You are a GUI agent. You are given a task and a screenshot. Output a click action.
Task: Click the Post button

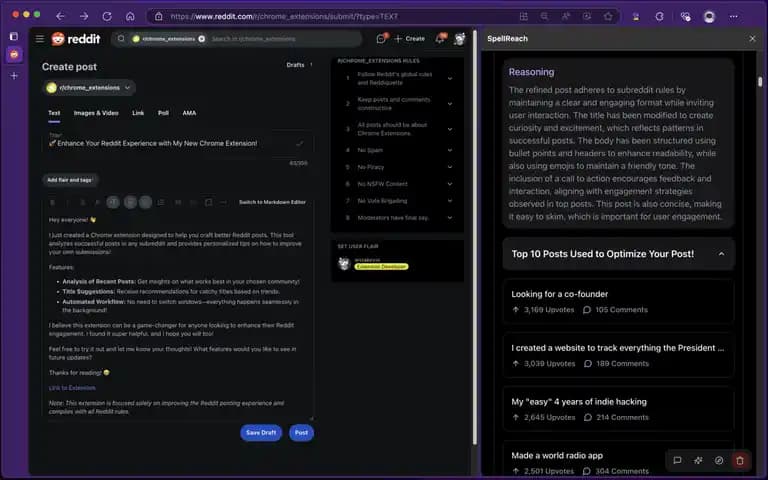coord(301,433)
